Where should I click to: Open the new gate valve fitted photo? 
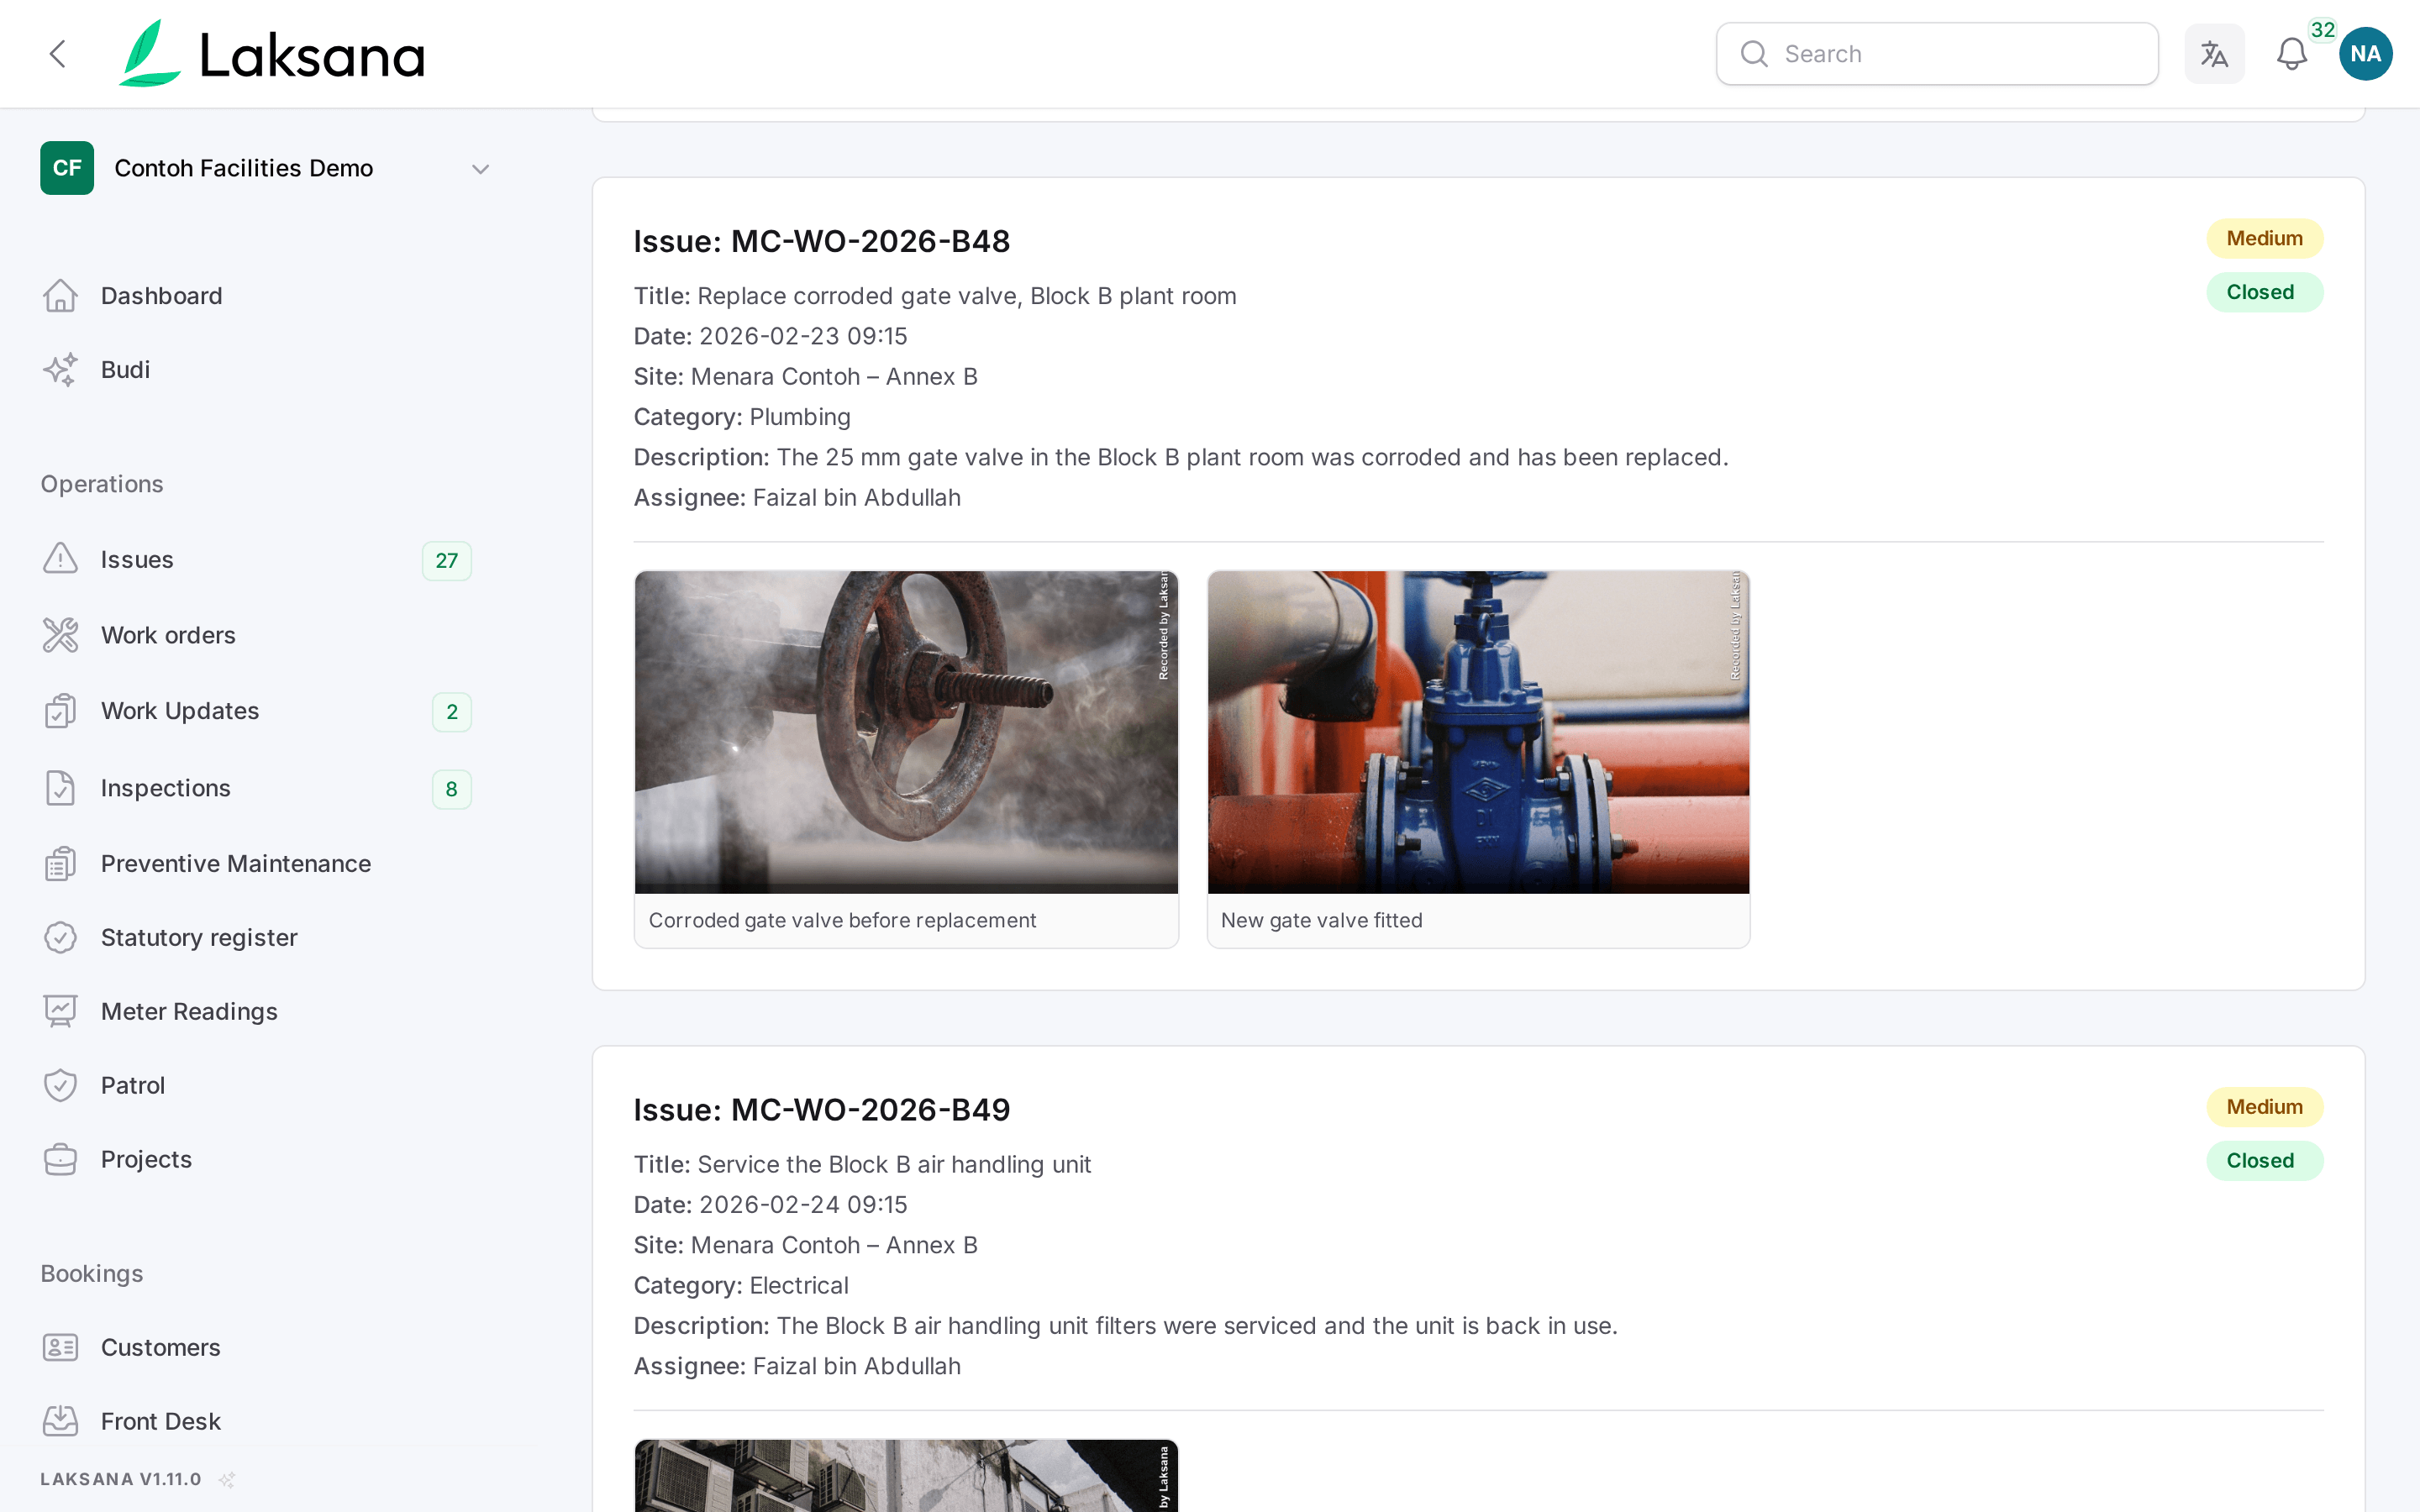click(1478, 732)
